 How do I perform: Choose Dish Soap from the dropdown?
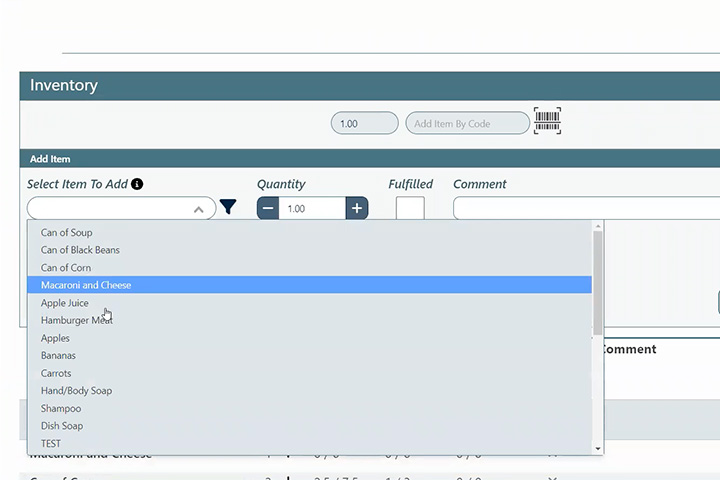click(62, 426)
